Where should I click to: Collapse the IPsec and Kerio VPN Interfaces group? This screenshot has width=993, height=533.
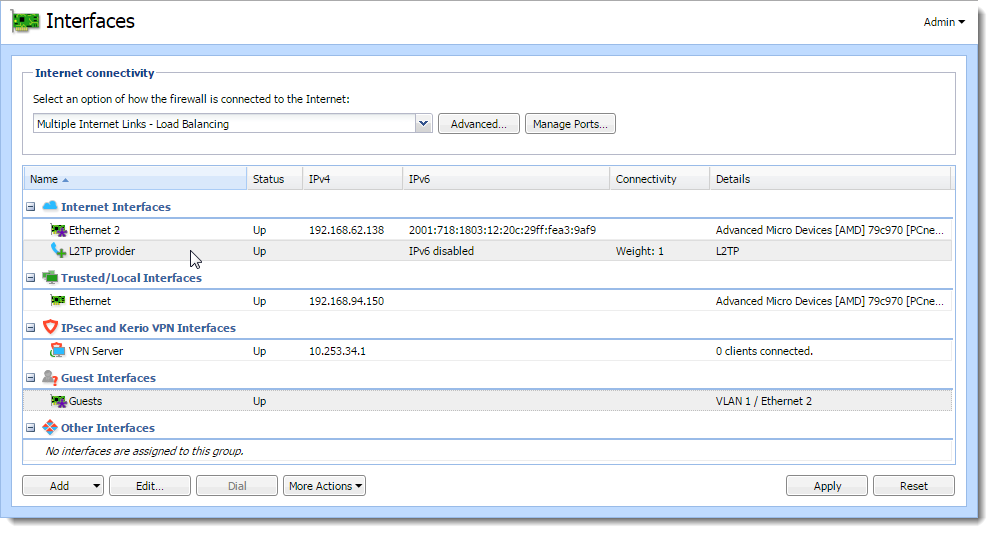[x=30, y=328]
